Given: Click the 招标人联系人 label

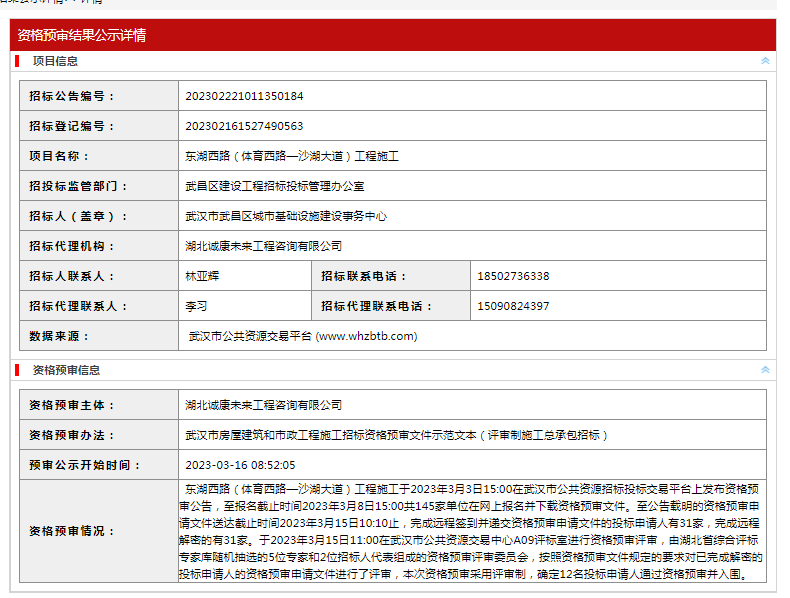Looking at the screenshot, I should (72, 276).
